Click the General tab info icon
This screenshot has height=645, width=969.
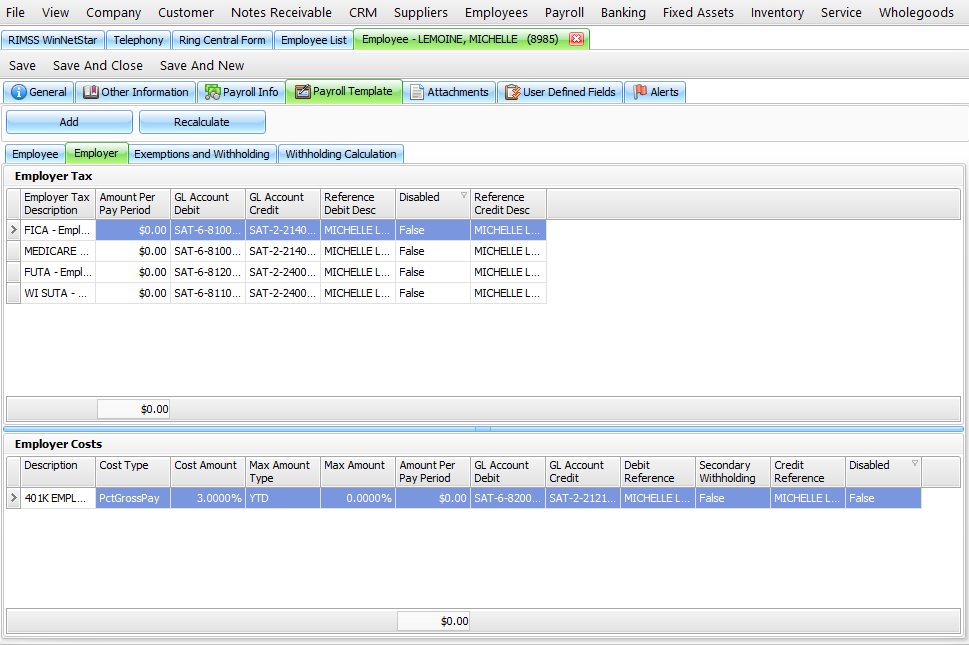pyautogui.click(x=19, y=92)
